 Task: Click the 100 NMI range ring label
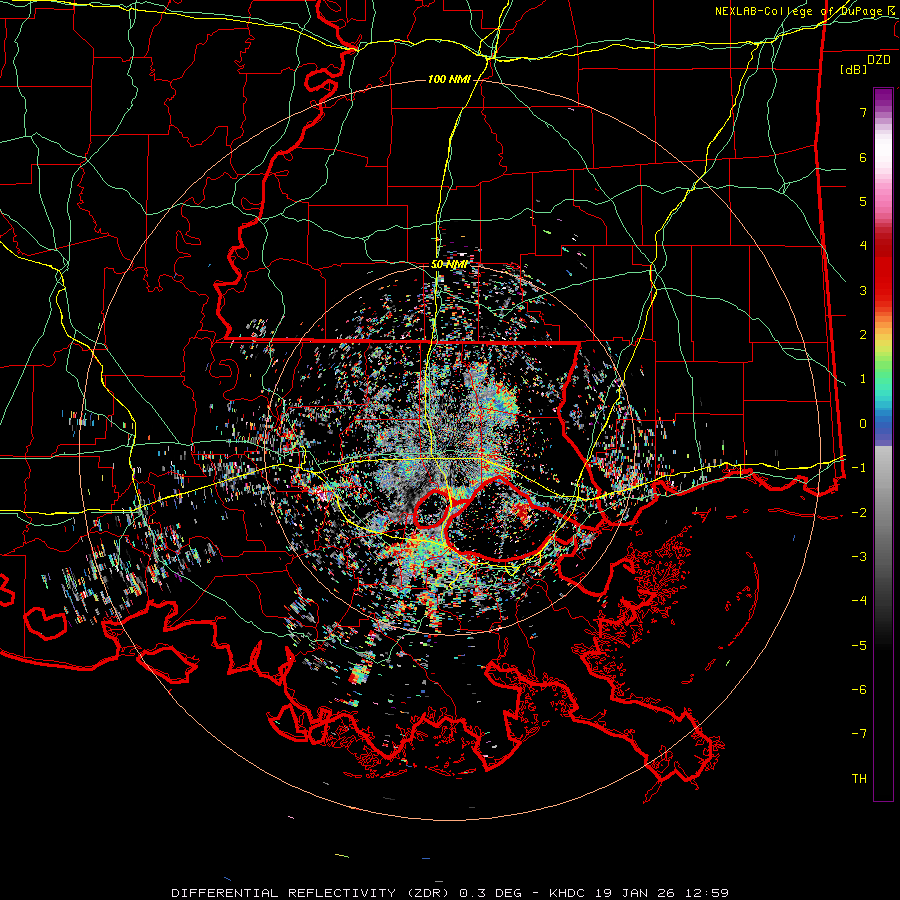click(x=449, y=79)
